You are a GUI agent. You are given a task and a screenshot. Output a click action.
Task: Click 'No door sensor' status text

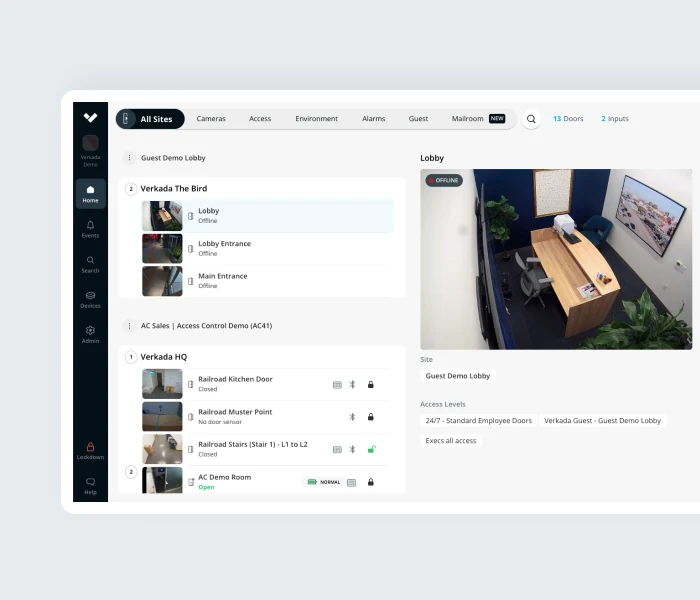[220, 422]
